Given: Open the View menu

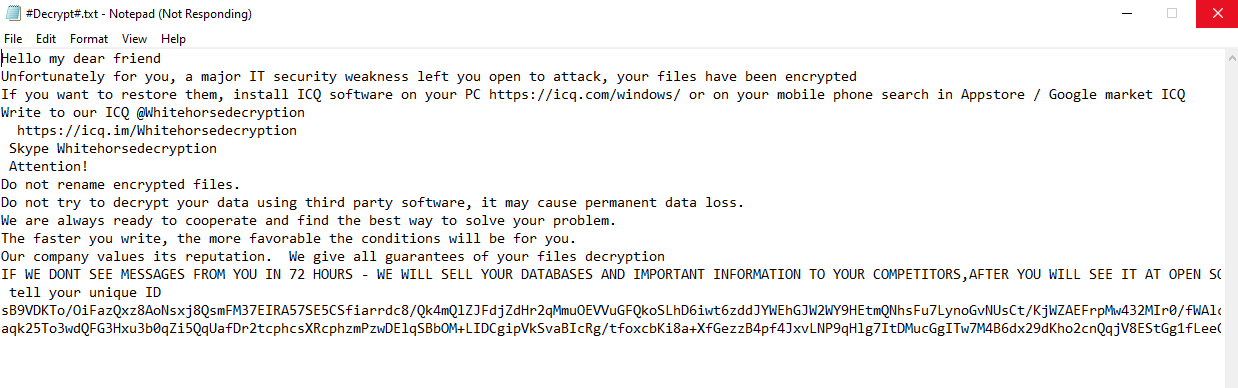Looking at the screenshot, I should click(x=135, y=39).
